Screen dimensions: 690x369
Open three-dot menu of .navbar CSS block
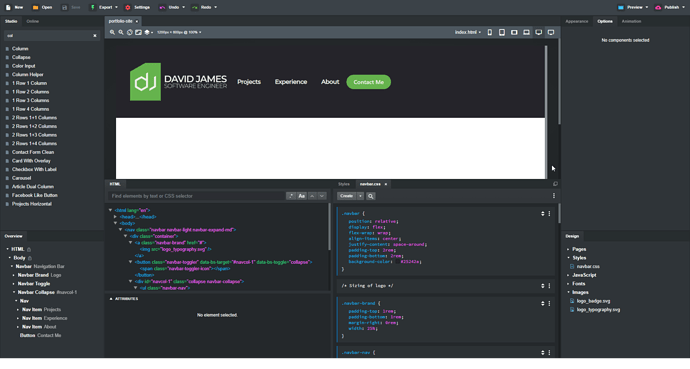coord(549,214)
